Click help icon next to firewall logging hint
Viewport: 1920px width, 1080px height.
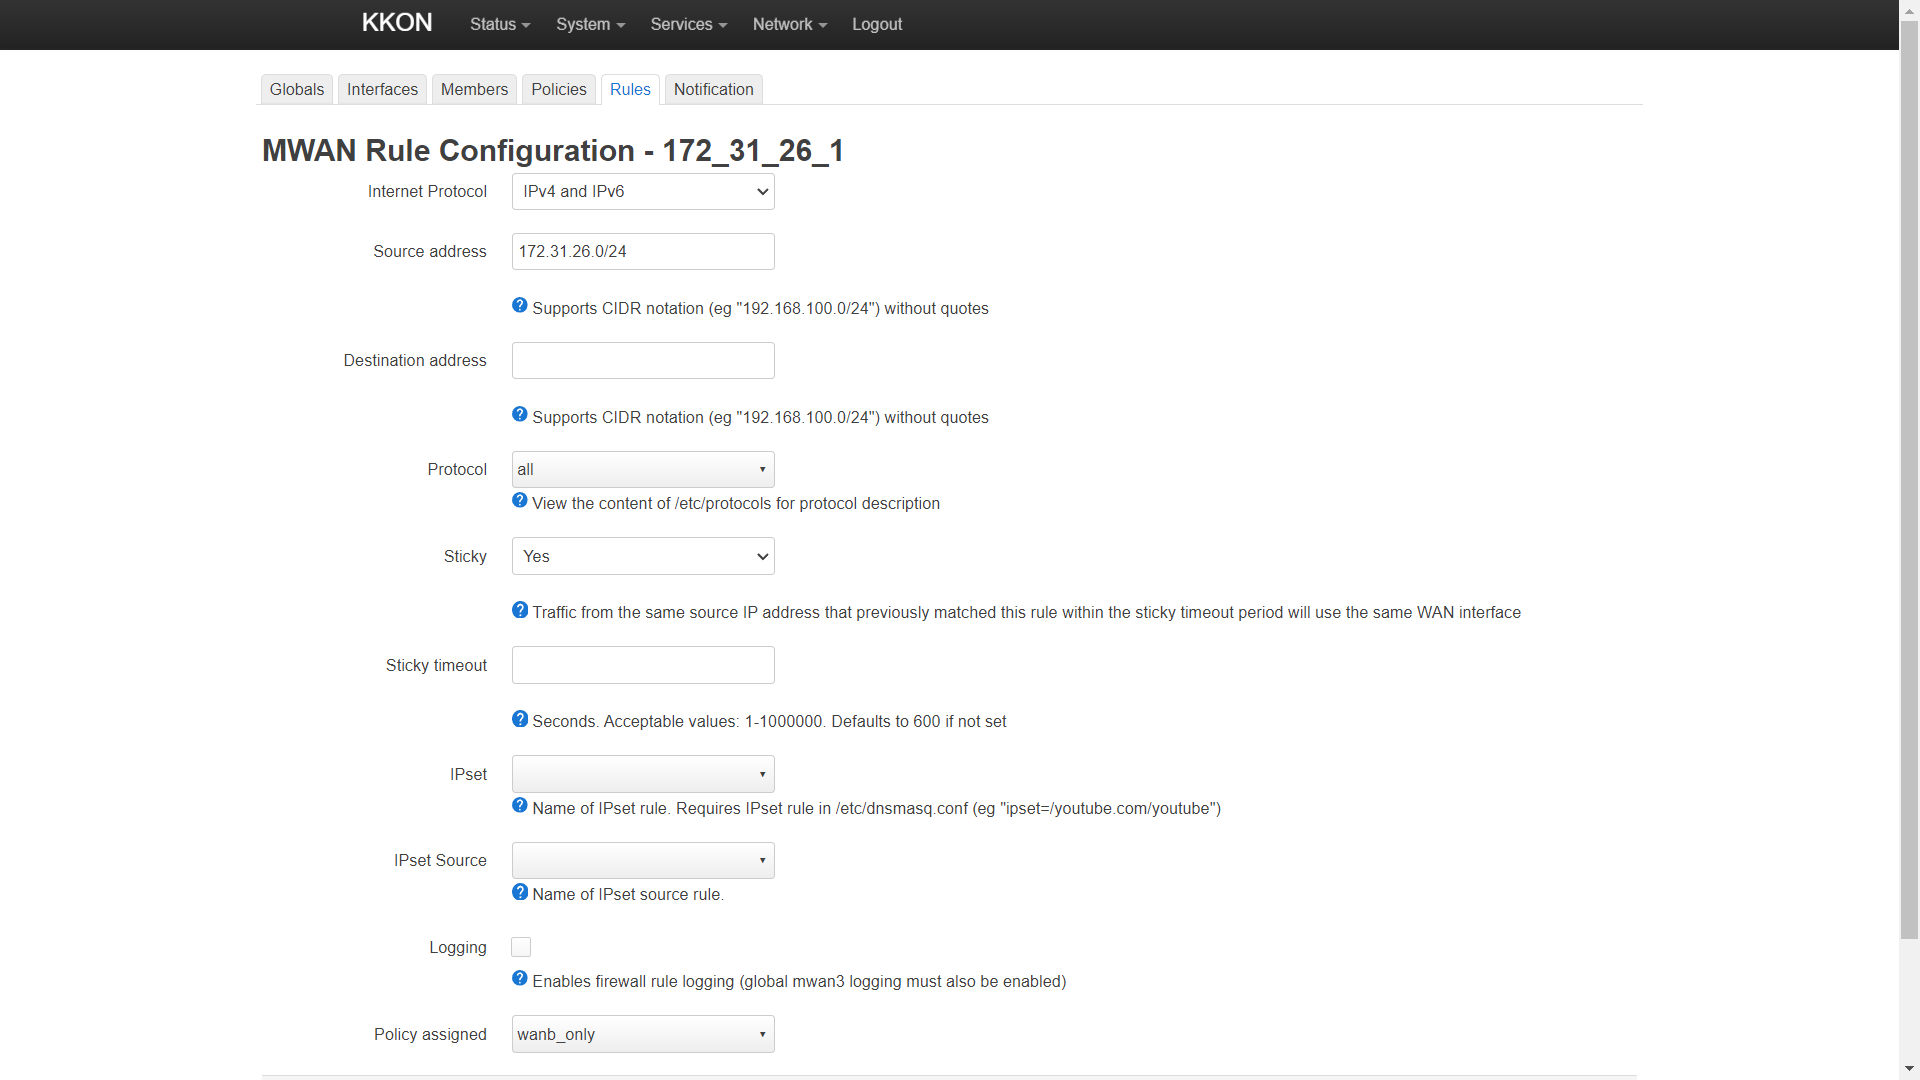click(520, 979)
